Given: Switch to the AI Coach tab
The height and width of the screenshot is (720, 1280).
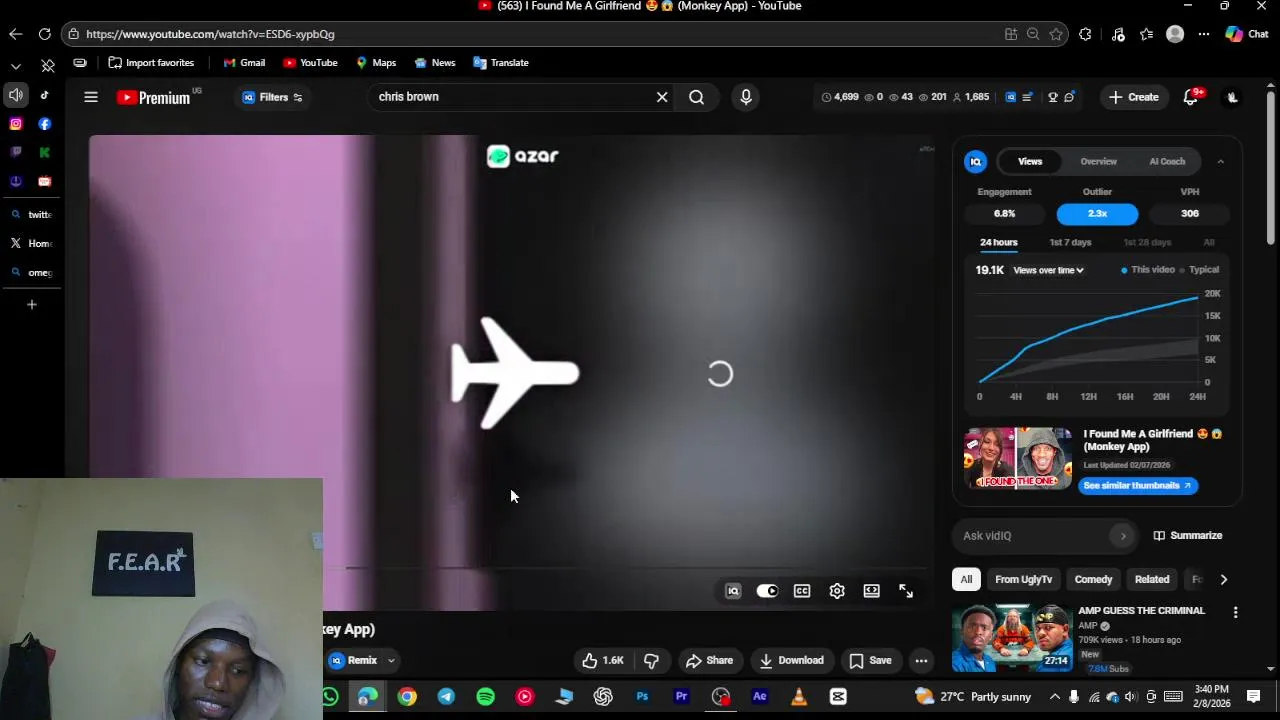Looking at the screenshot, I should click(x=1167, y=161).
